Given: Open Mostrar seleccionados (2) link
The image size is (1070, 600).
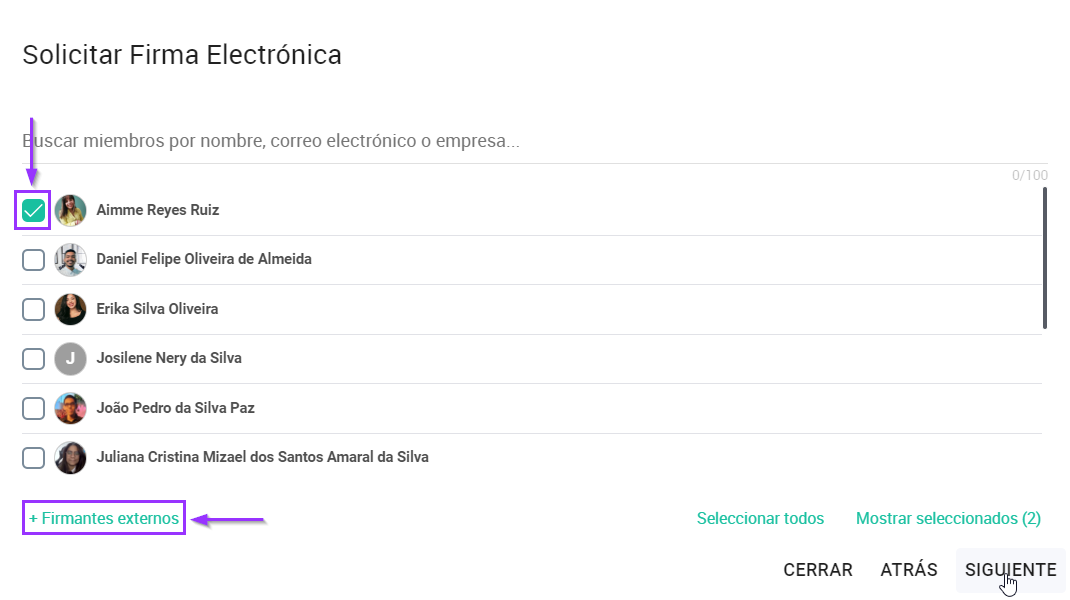Looking at the screenshot, I should pos(948,519).
